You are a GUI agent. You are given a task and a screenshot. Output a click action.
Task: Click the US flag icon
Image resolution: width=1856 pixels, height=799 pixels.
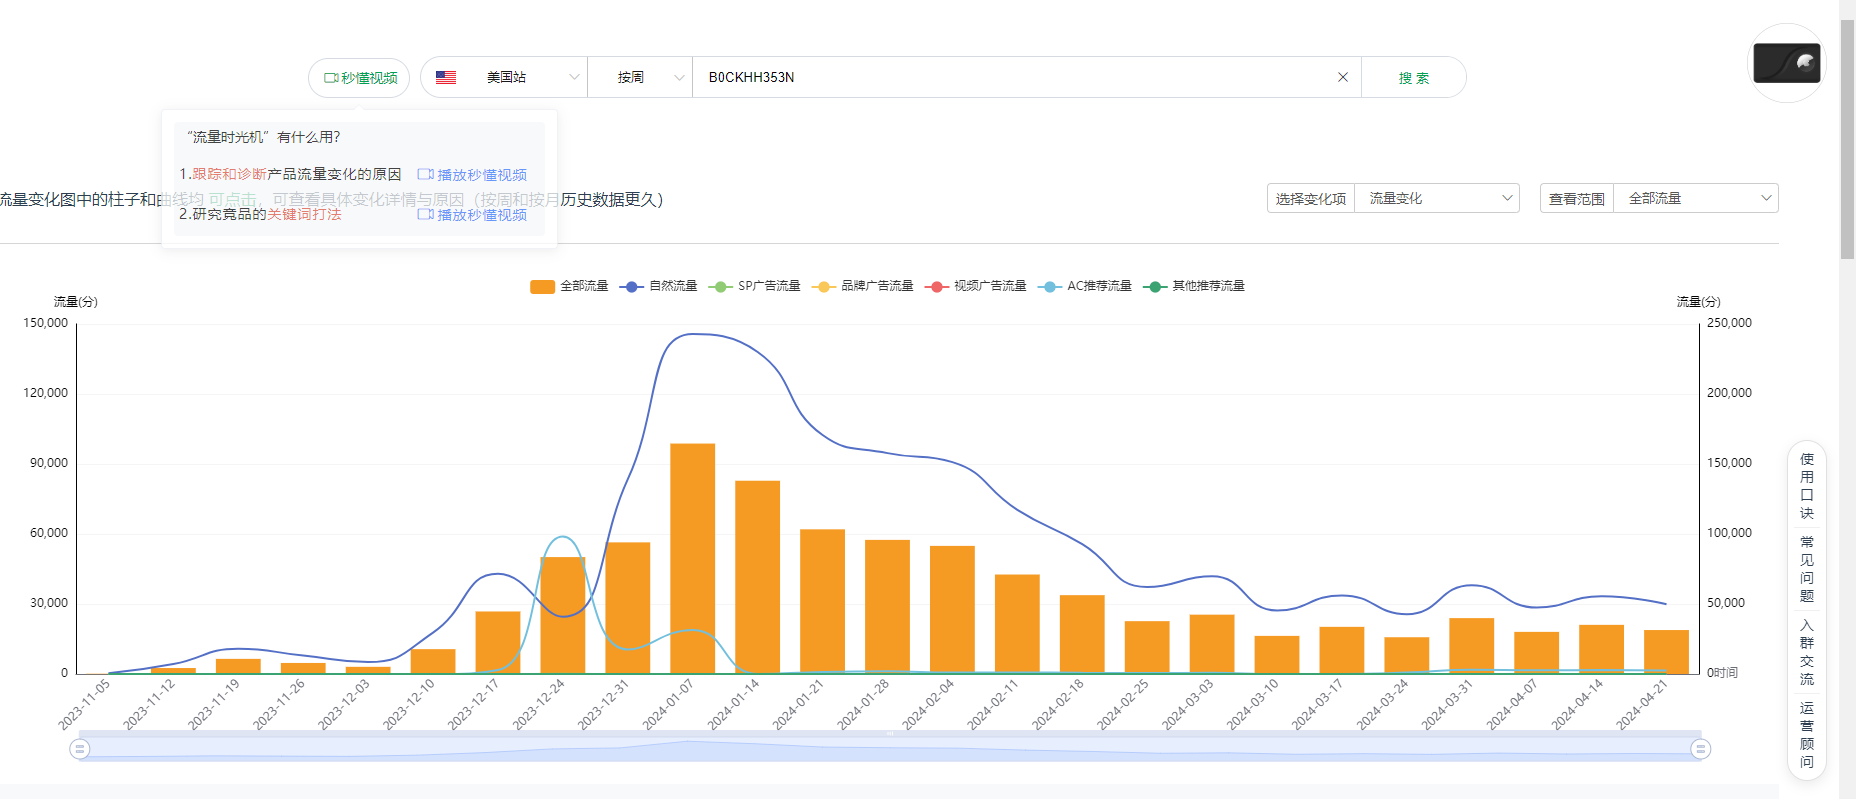pos(446,77)
